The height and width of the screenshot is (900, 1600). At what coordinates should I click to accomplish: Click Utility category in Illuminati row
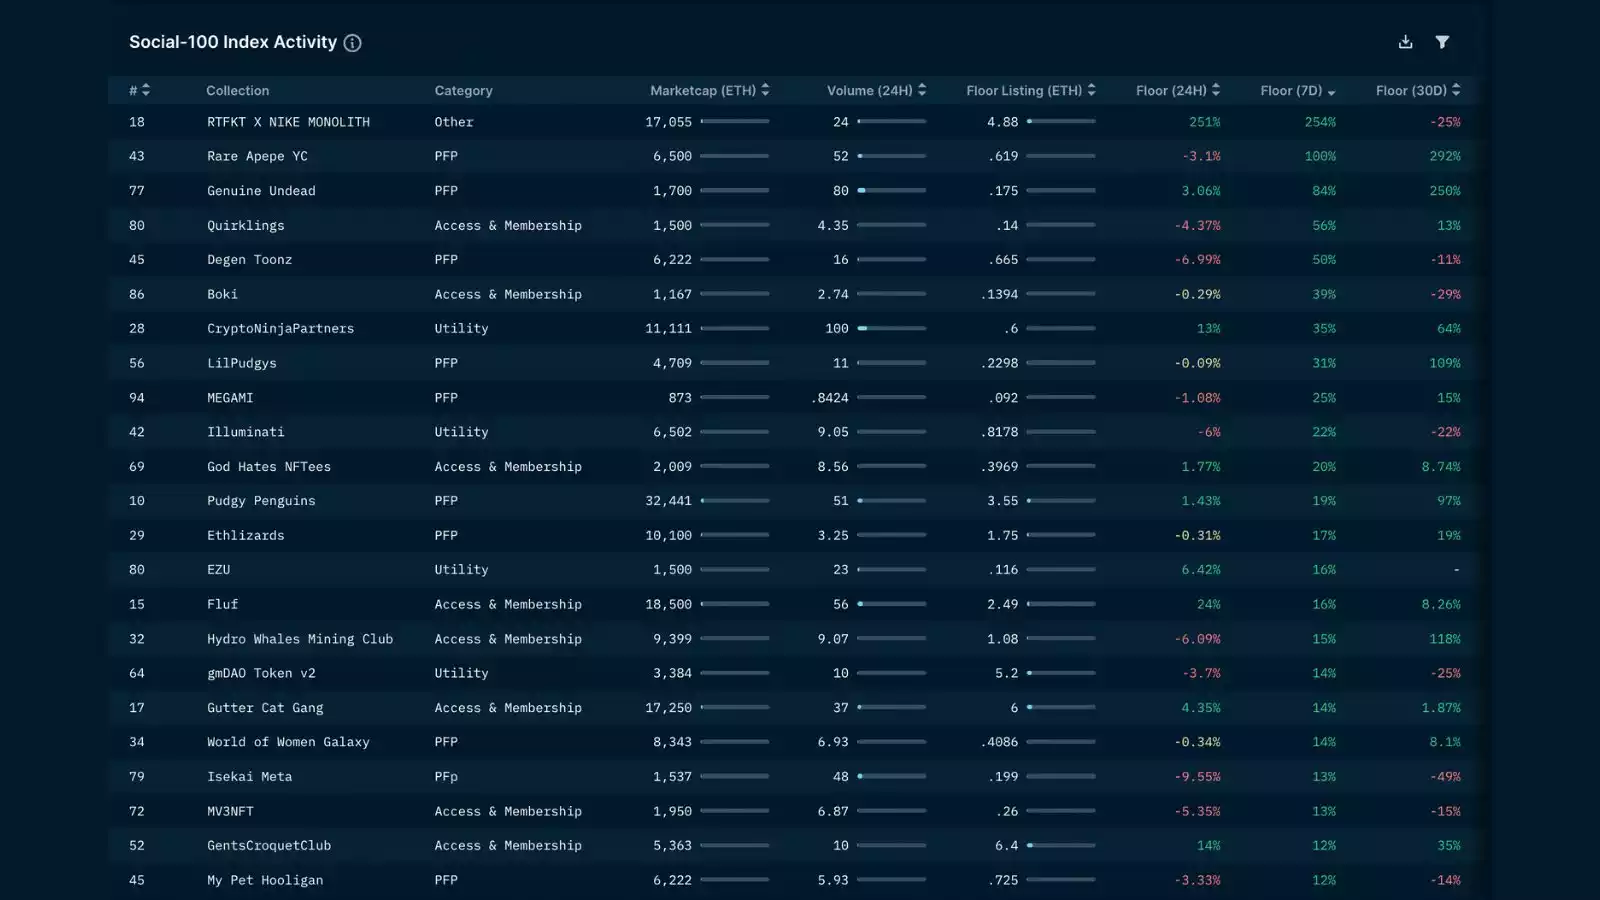461,432
